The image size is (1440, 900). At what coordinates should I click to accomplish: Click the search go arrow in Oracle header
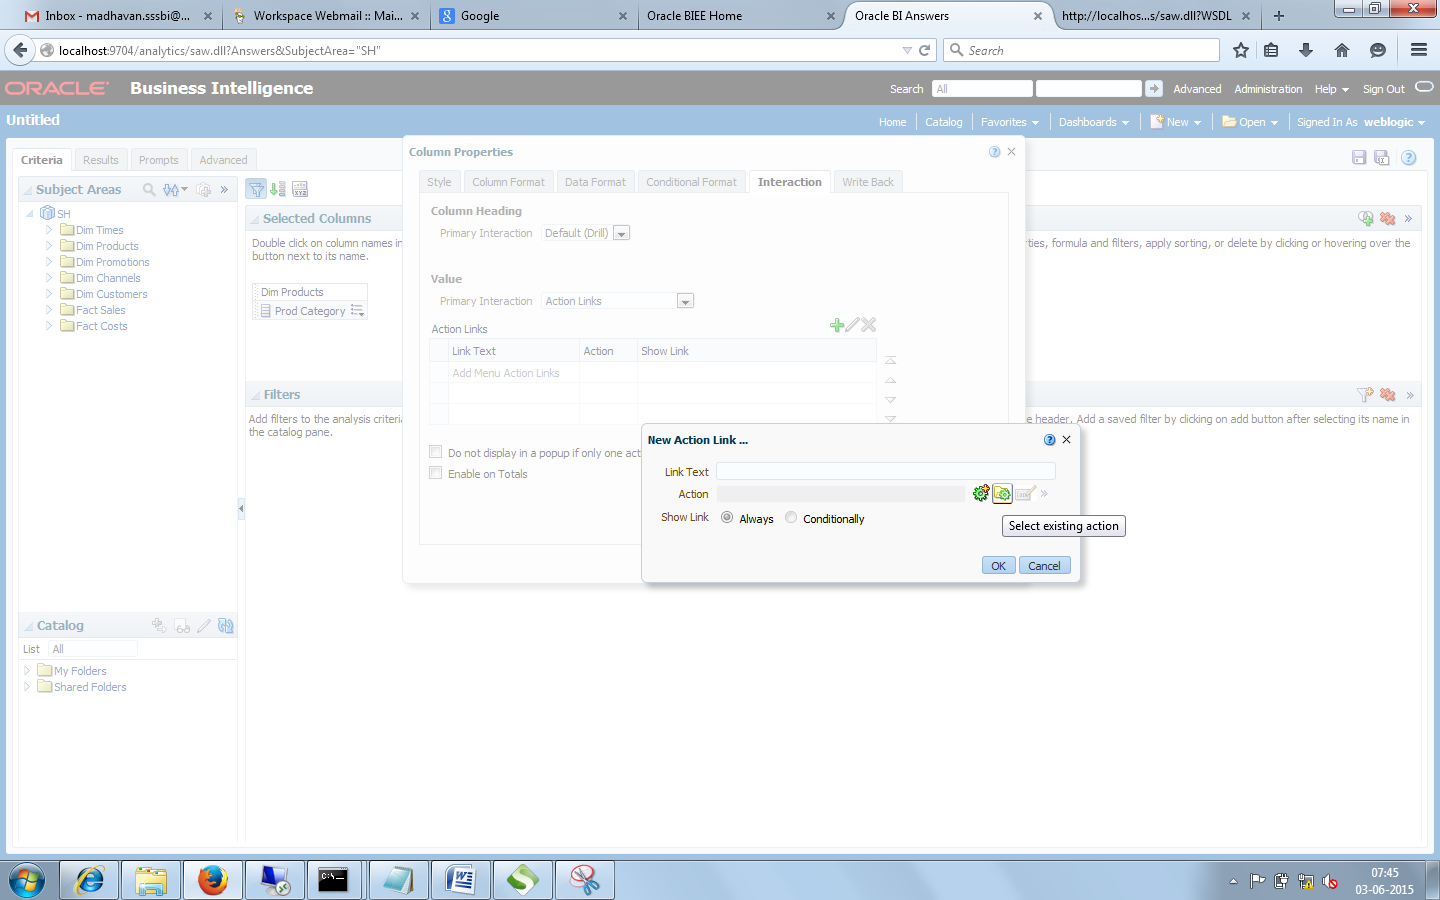(1154, 89)
